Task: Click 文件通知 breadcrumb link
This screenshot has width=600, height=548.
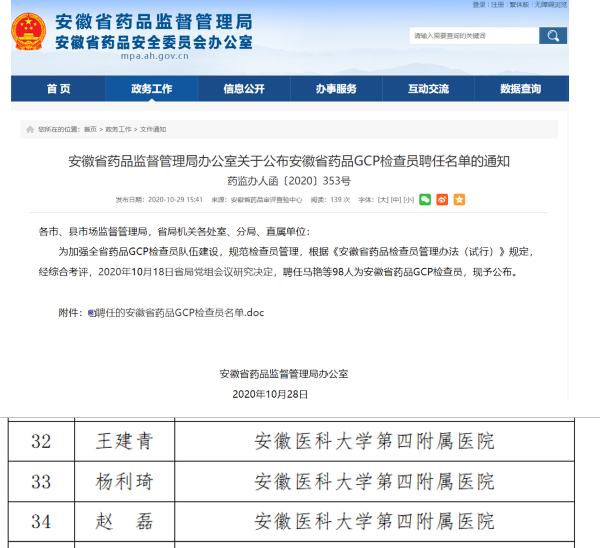Action: coord(153,129)
